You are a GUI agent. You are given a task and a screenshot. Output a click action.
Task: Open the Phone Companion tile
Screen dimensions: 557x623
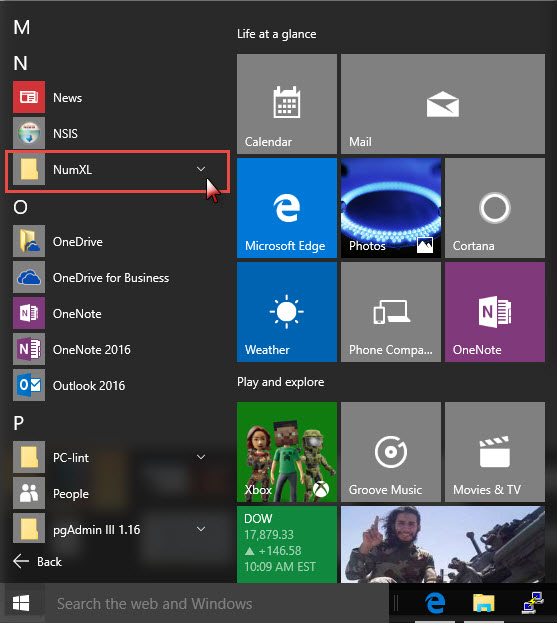click(x=391, y=312)
